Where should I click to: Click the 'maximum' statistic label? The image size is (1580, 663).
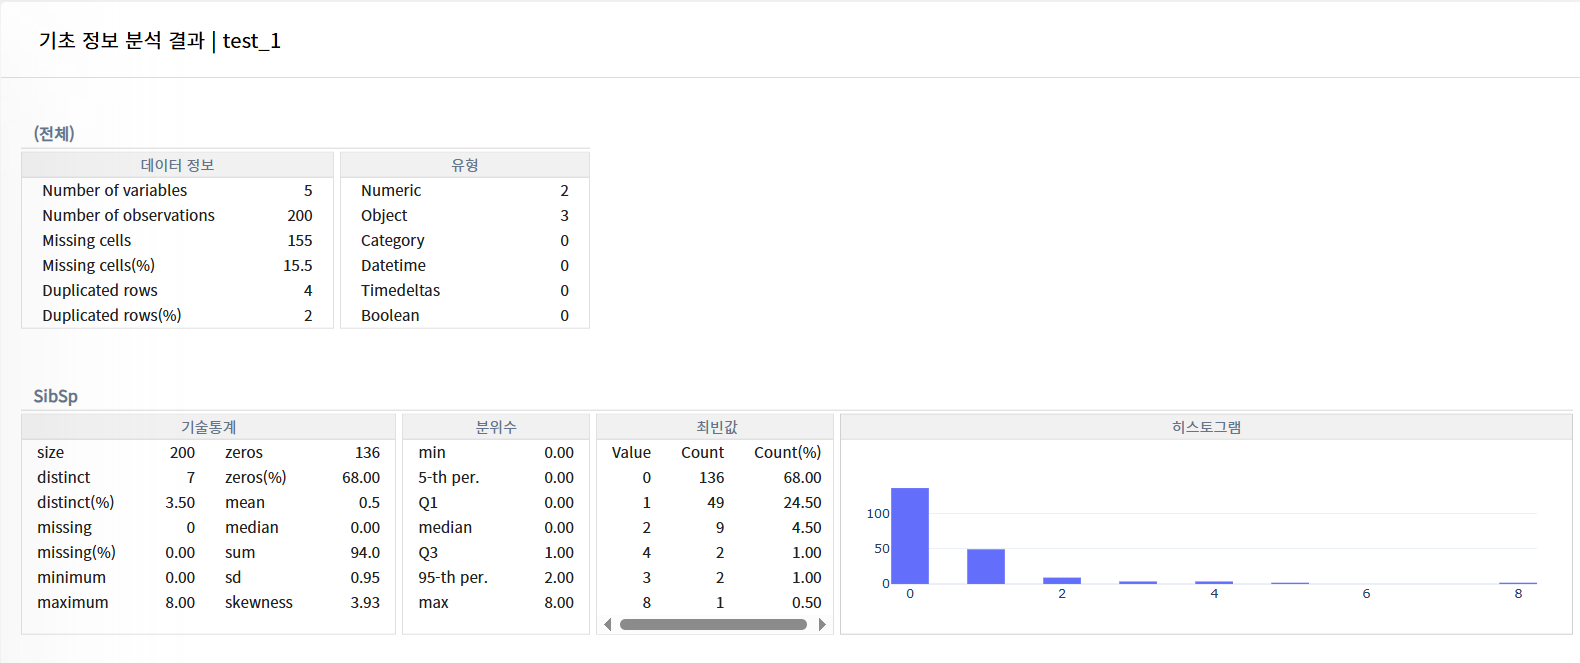[x=72, y=602]
